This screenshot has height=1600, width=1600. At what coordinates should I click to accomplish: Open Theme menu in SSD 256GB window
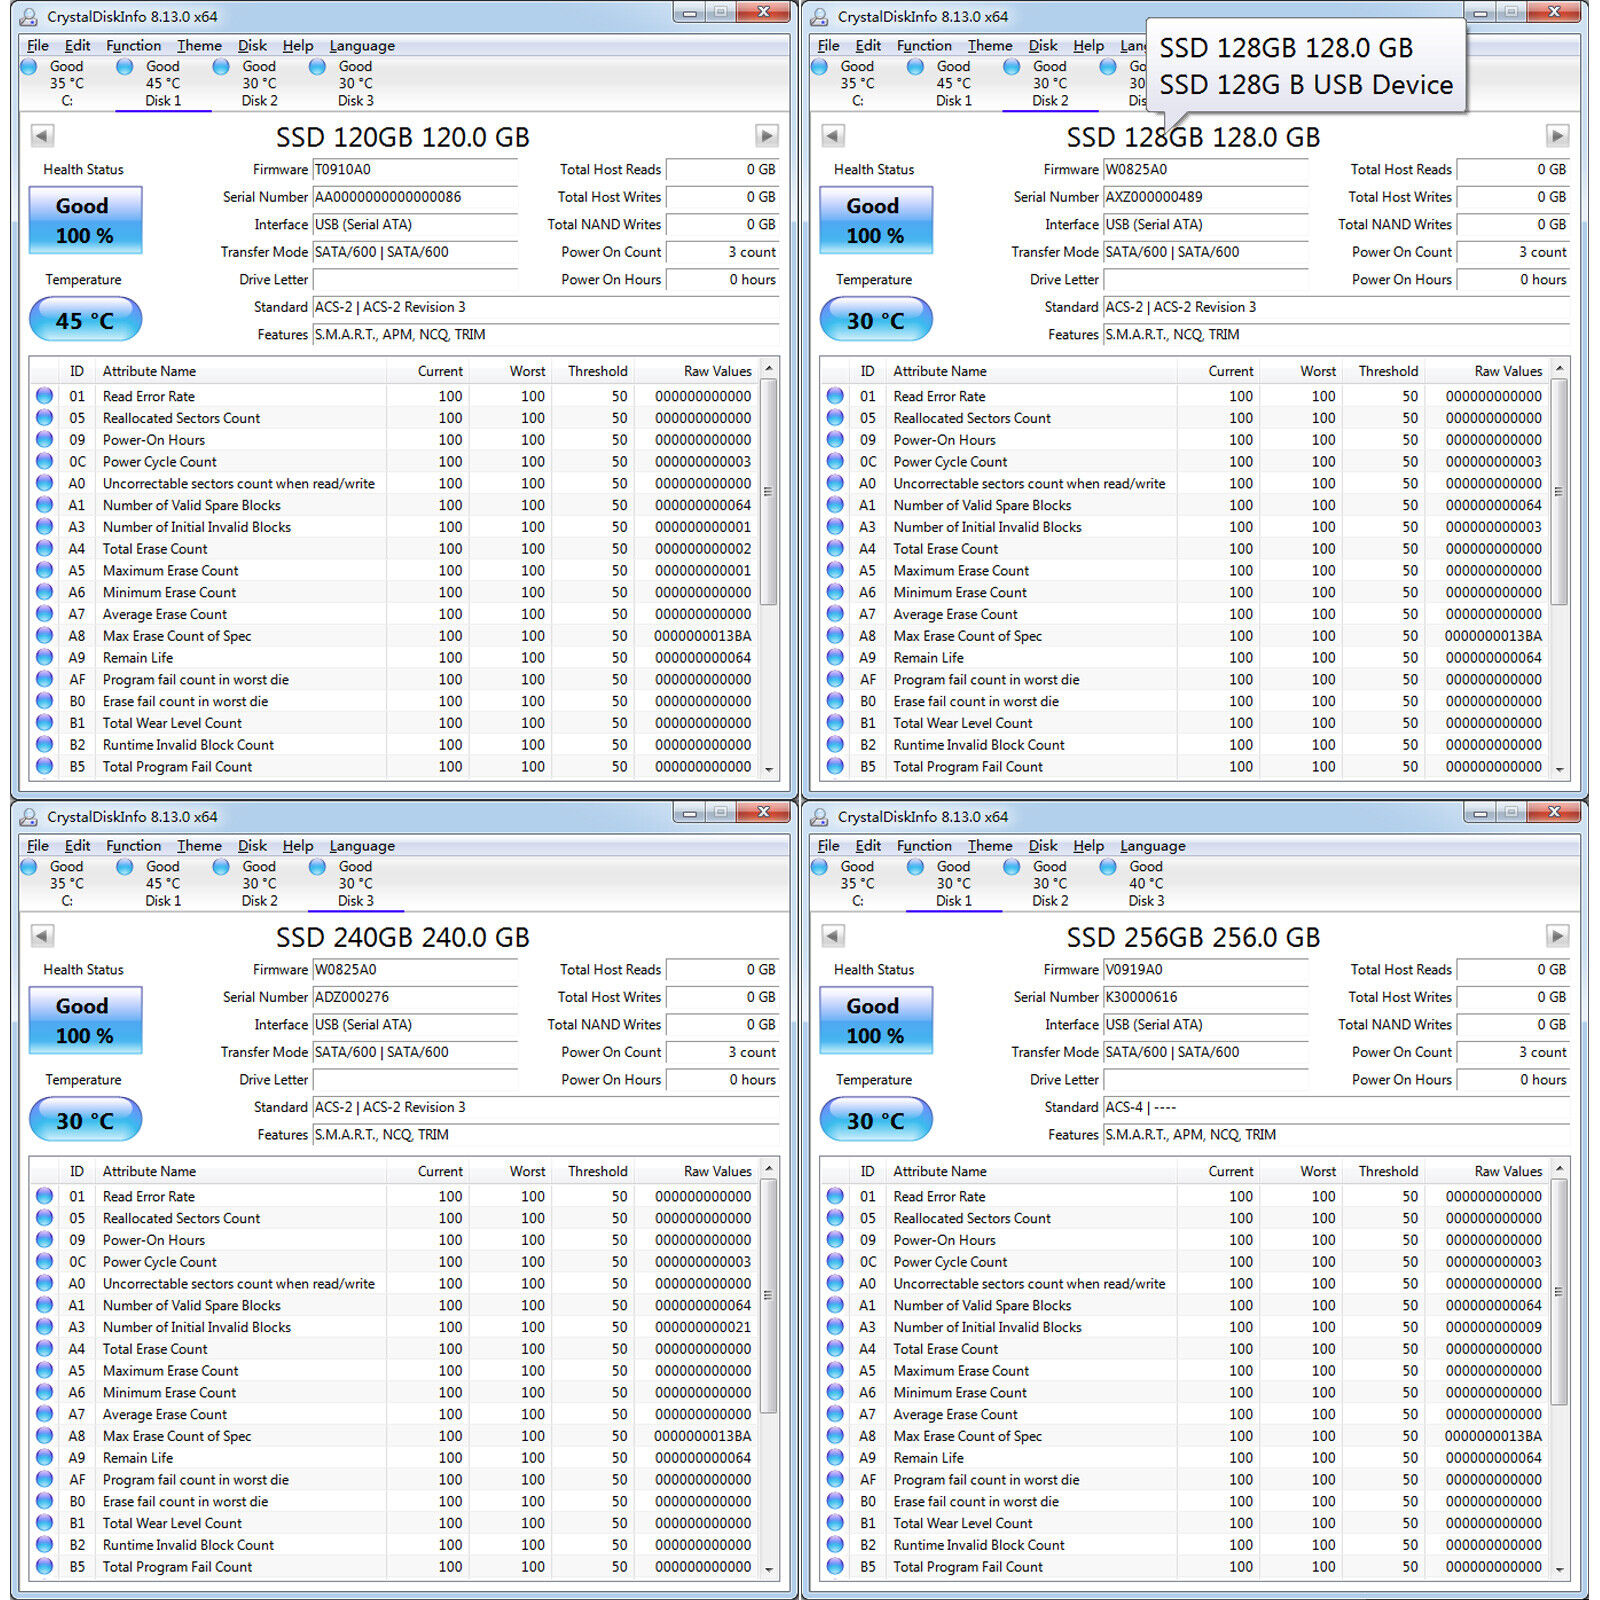(990, 846)
